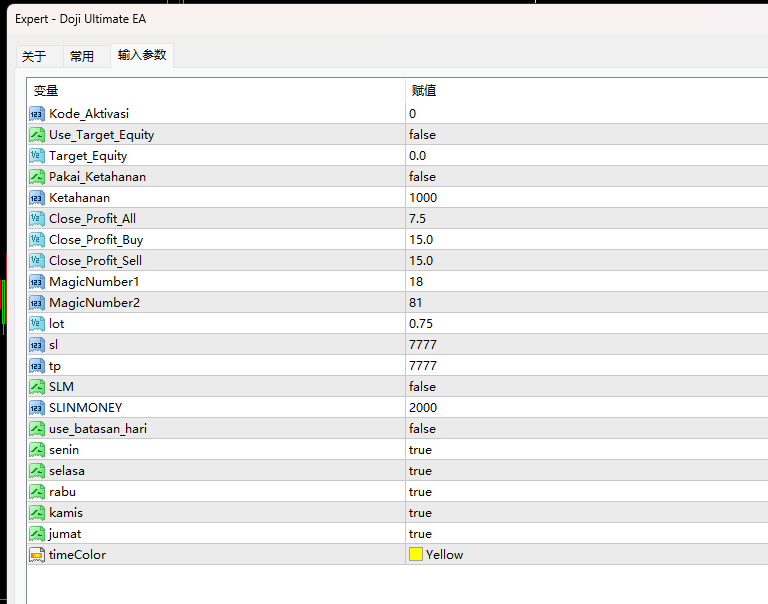This screenshot has width=768, height=604.
Task: Open the jumat true/false value selector
Action: pyautogui.click(x=587, y=533)
